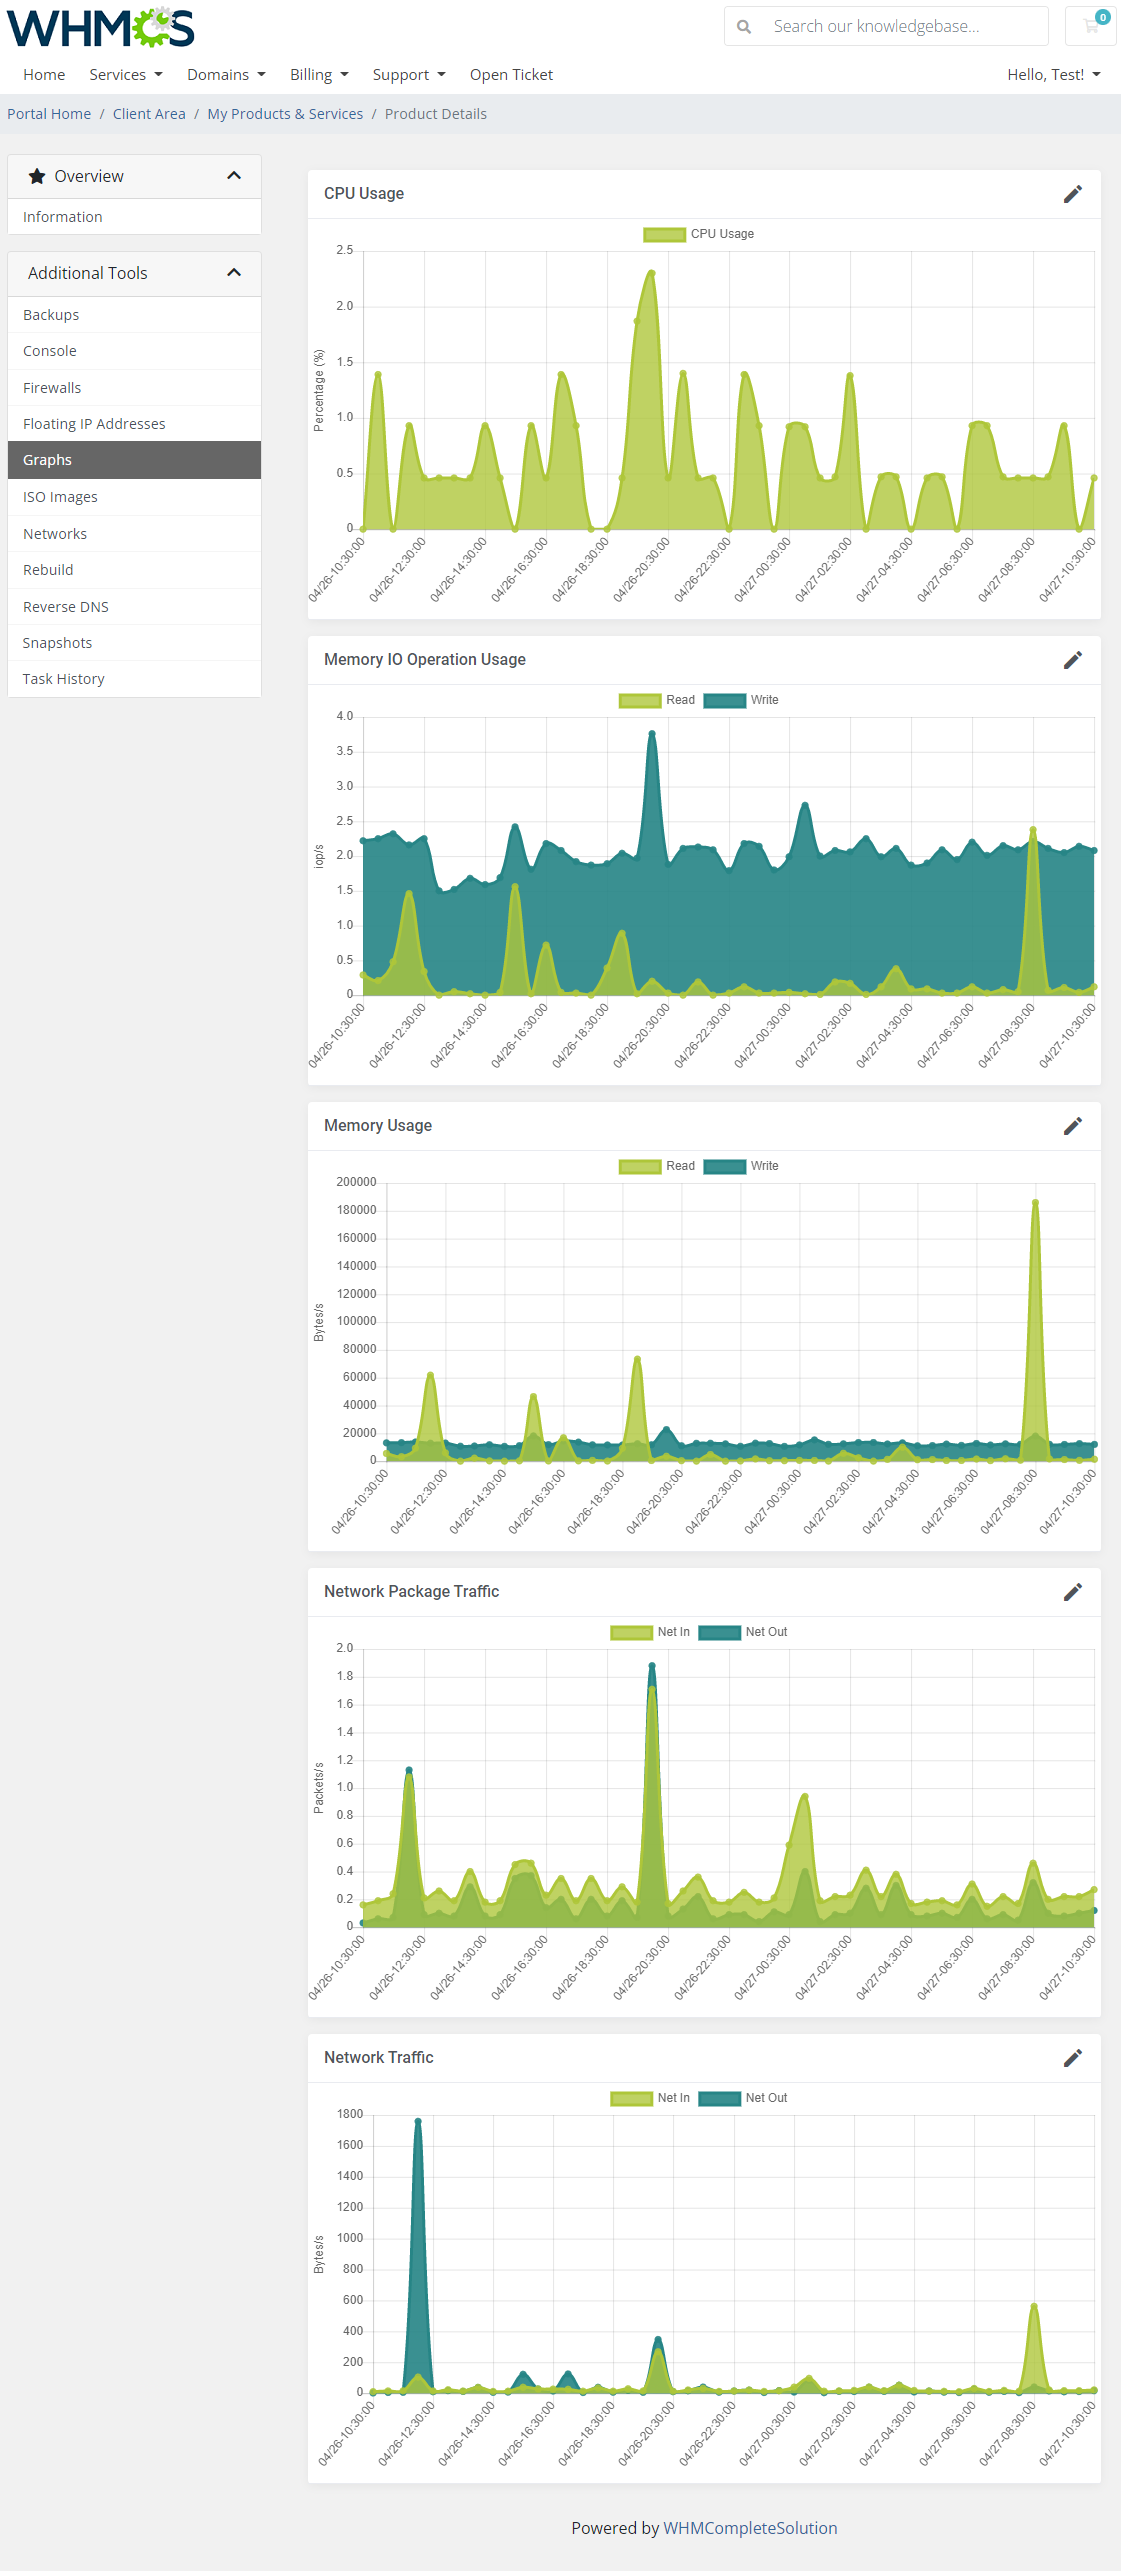Collapse the Additional Tools panel chevron

click(x=234, y=273)
